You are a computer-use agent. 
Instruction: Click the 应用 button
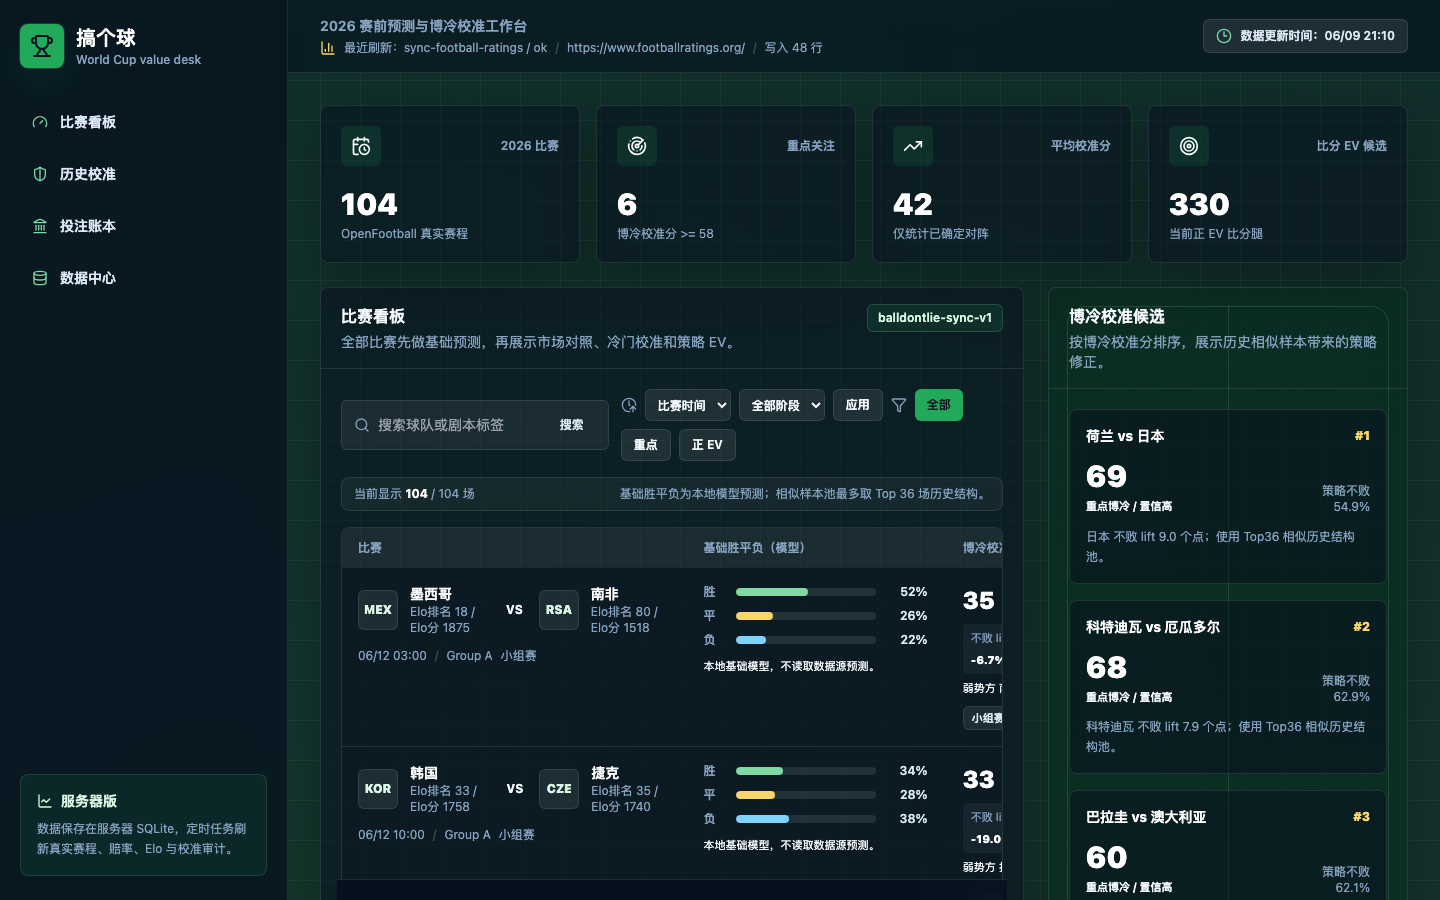858,405
